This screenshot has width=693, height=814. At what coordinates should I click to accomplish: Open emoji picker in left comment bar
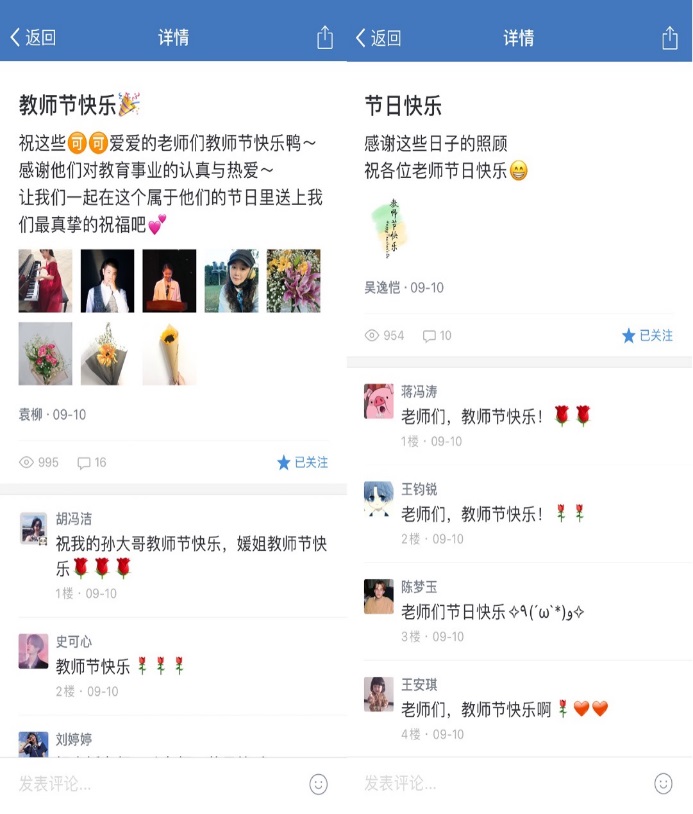coord(318,784)
